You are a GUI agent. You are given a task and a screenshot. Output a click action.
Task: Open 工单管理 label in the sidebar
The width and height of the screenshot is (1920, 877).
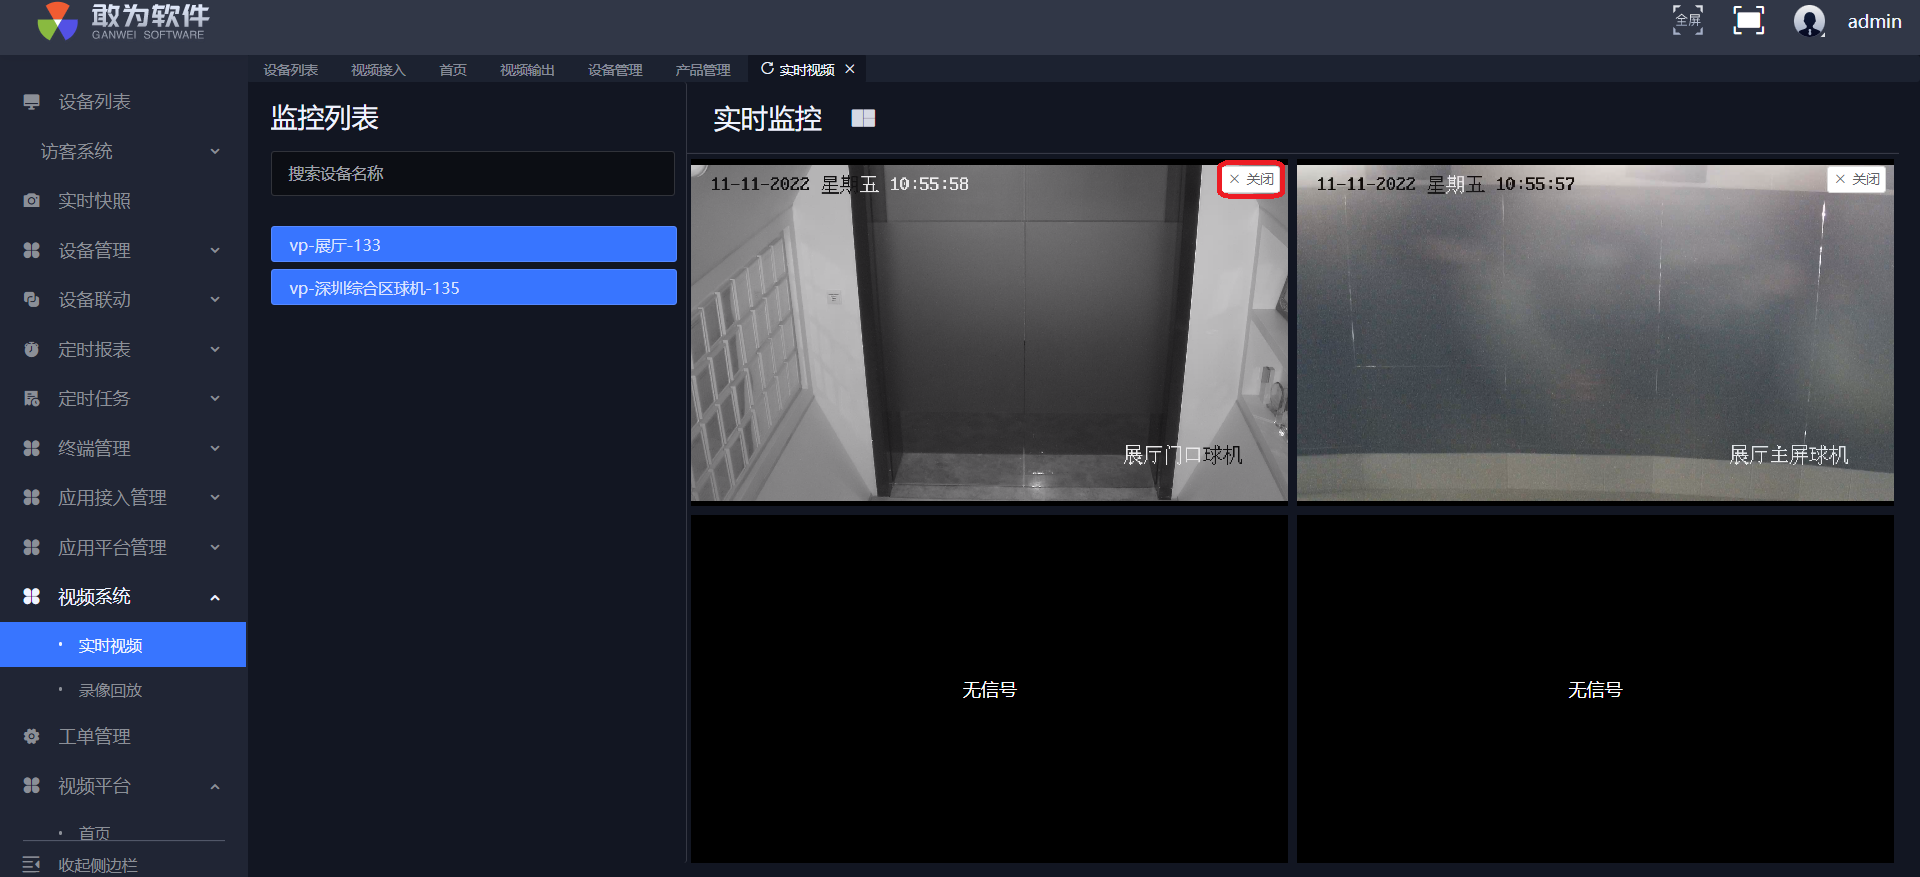click(x=94, y=736)
